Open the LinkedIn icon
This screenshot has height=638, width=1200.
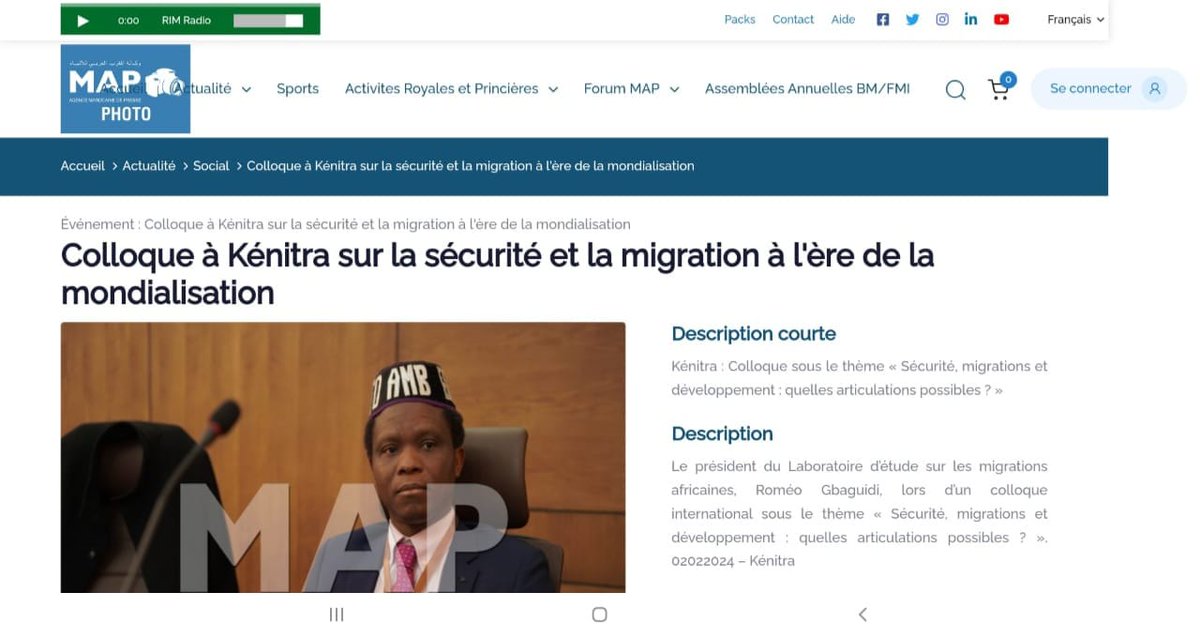coord(970,18)
